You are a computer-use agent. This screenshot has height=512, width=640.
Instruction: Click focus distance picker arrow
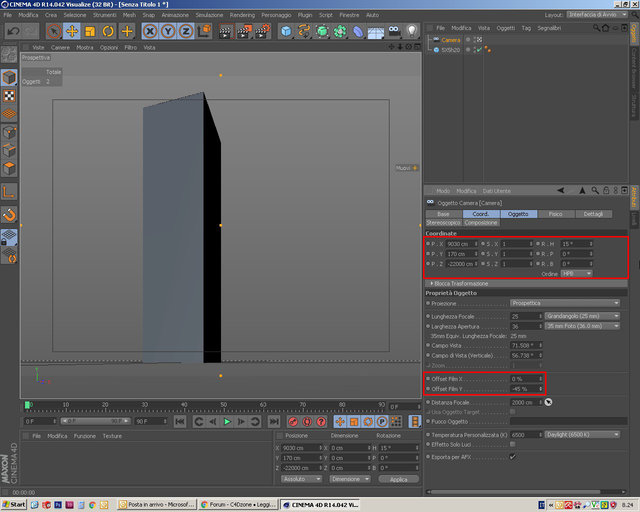(548, 402)
